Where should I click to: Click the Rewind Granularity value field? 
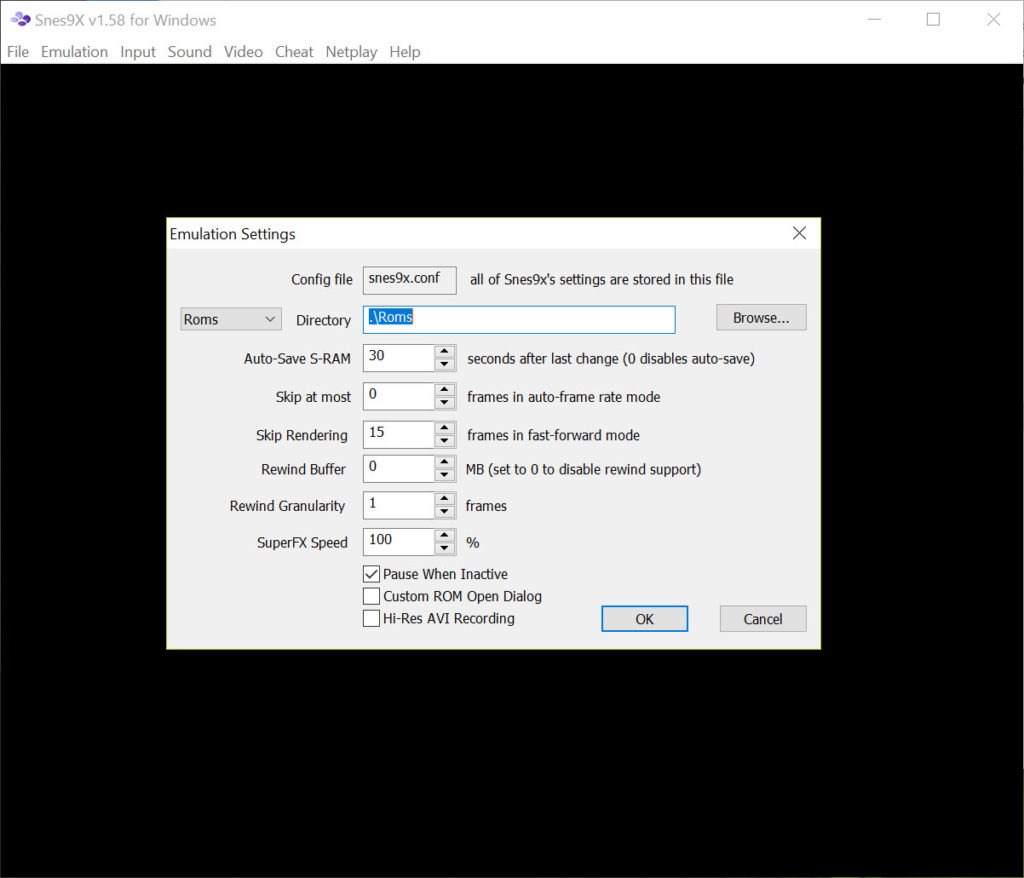[x=399, y=505]
